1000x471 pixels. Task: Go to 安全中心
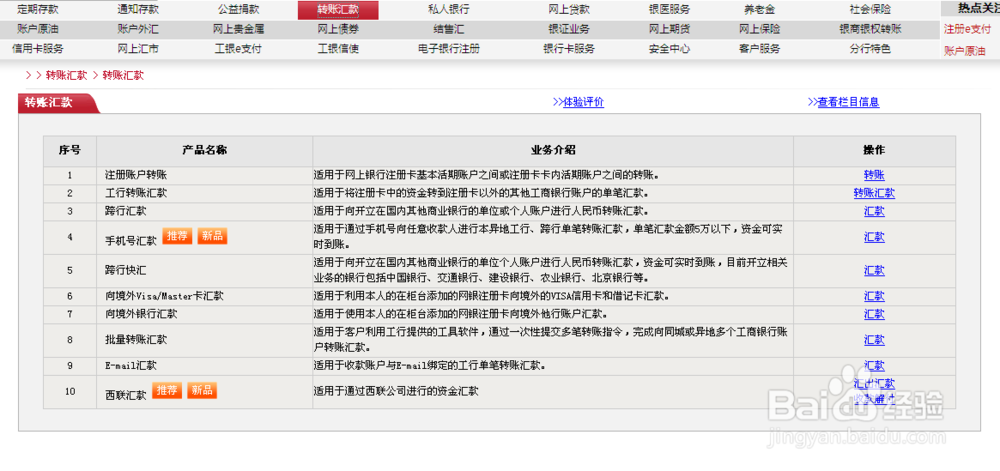[x=669, y=49]
